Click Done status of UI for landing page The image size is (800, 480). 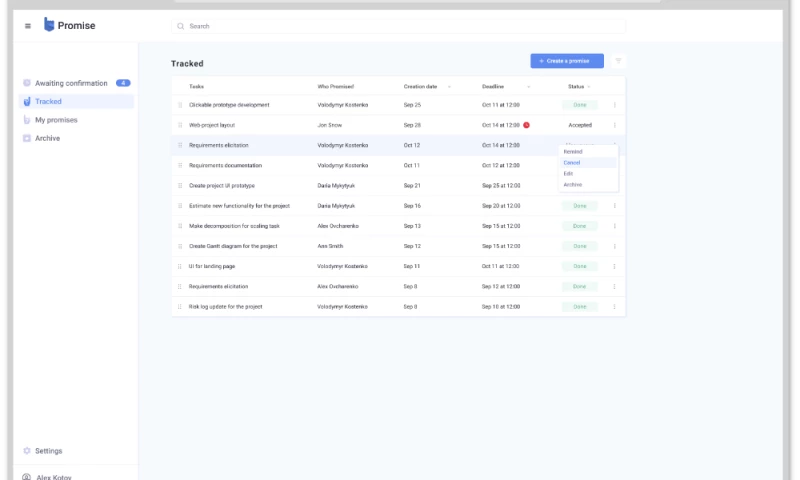[580, 266]
